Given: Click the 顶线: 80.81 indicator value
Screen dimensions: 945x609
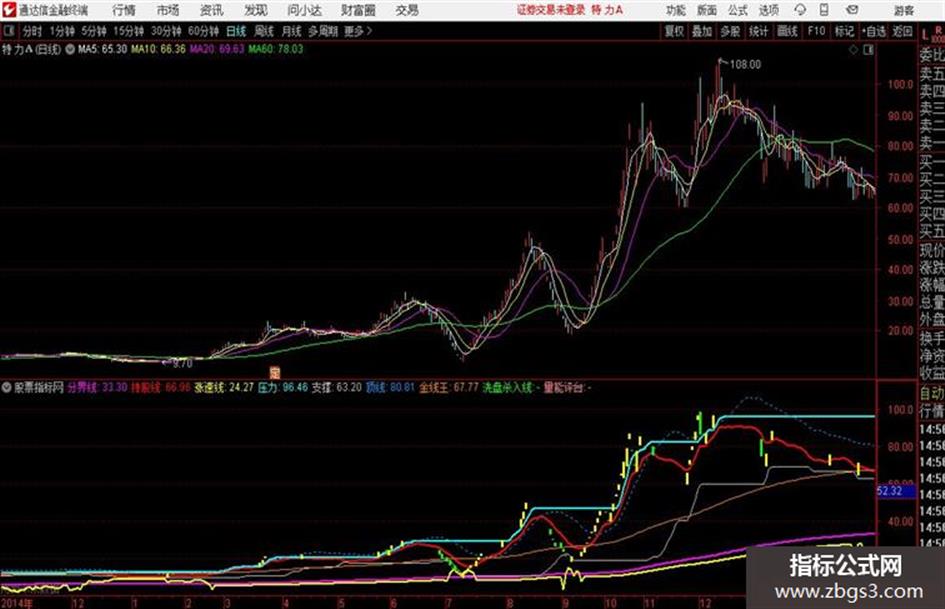Looking at the screenshot, I should tap(390, 387).
